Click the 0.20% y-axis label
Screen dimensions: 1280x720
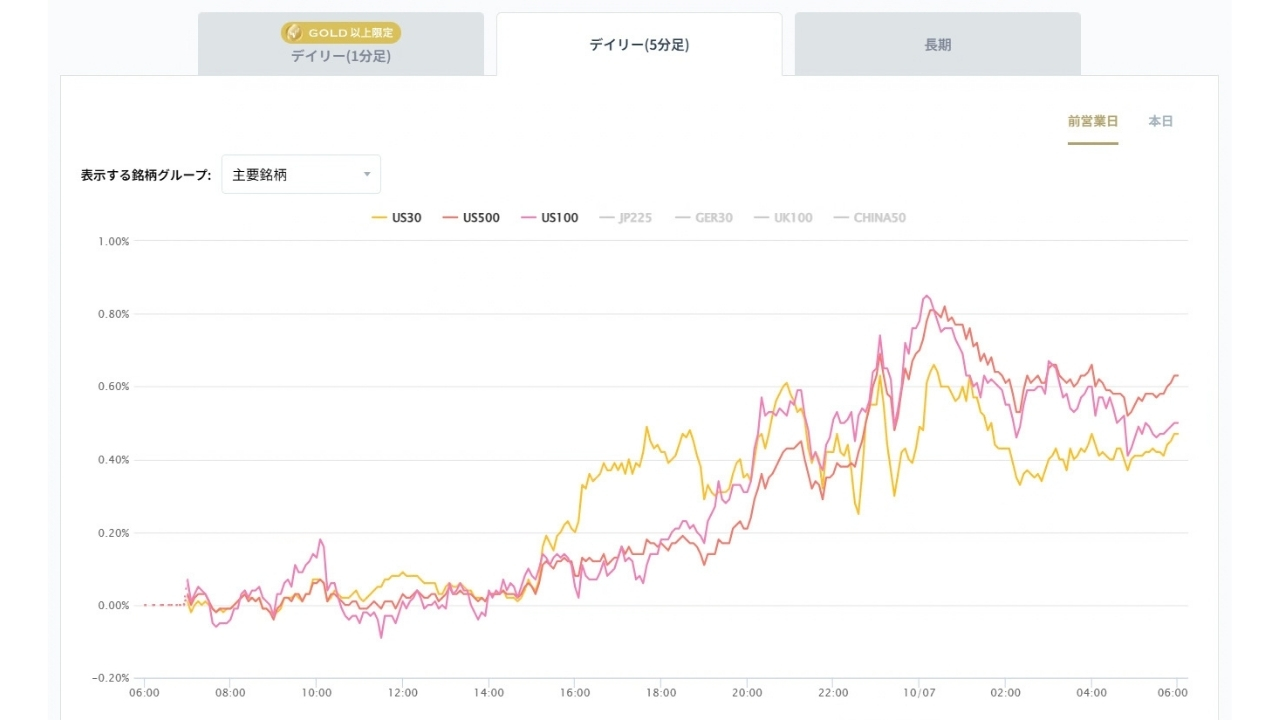click(x=113, y=533)
